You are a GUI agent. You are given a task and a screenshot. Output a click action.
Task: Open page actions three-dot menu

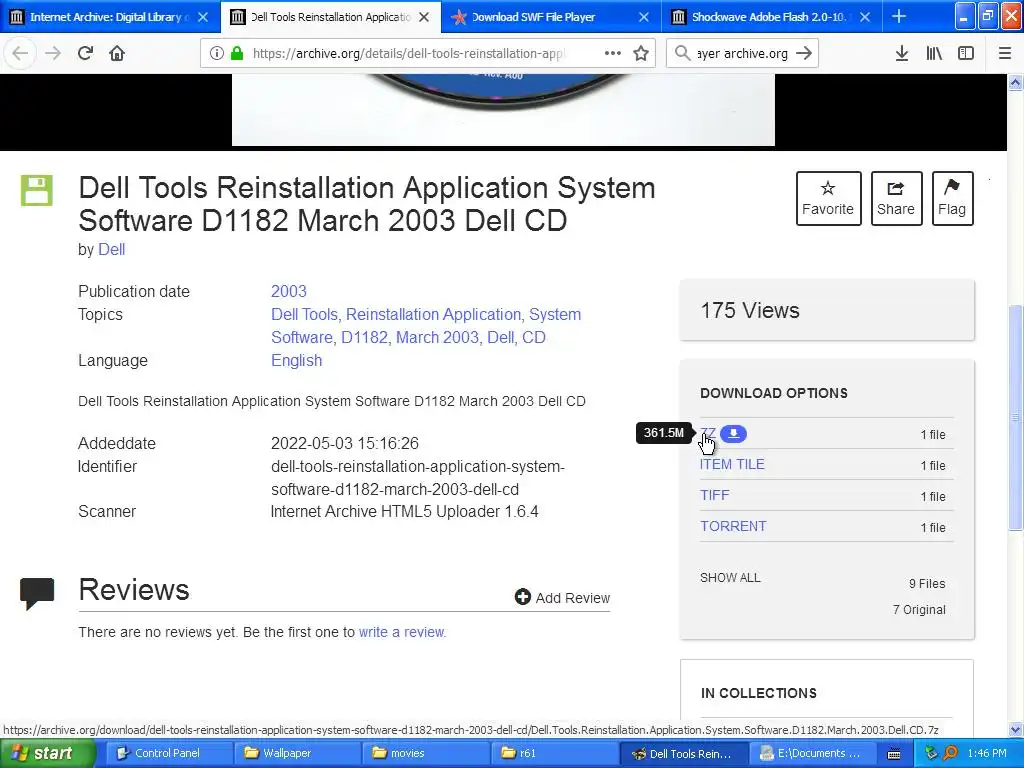pos(613,54)
